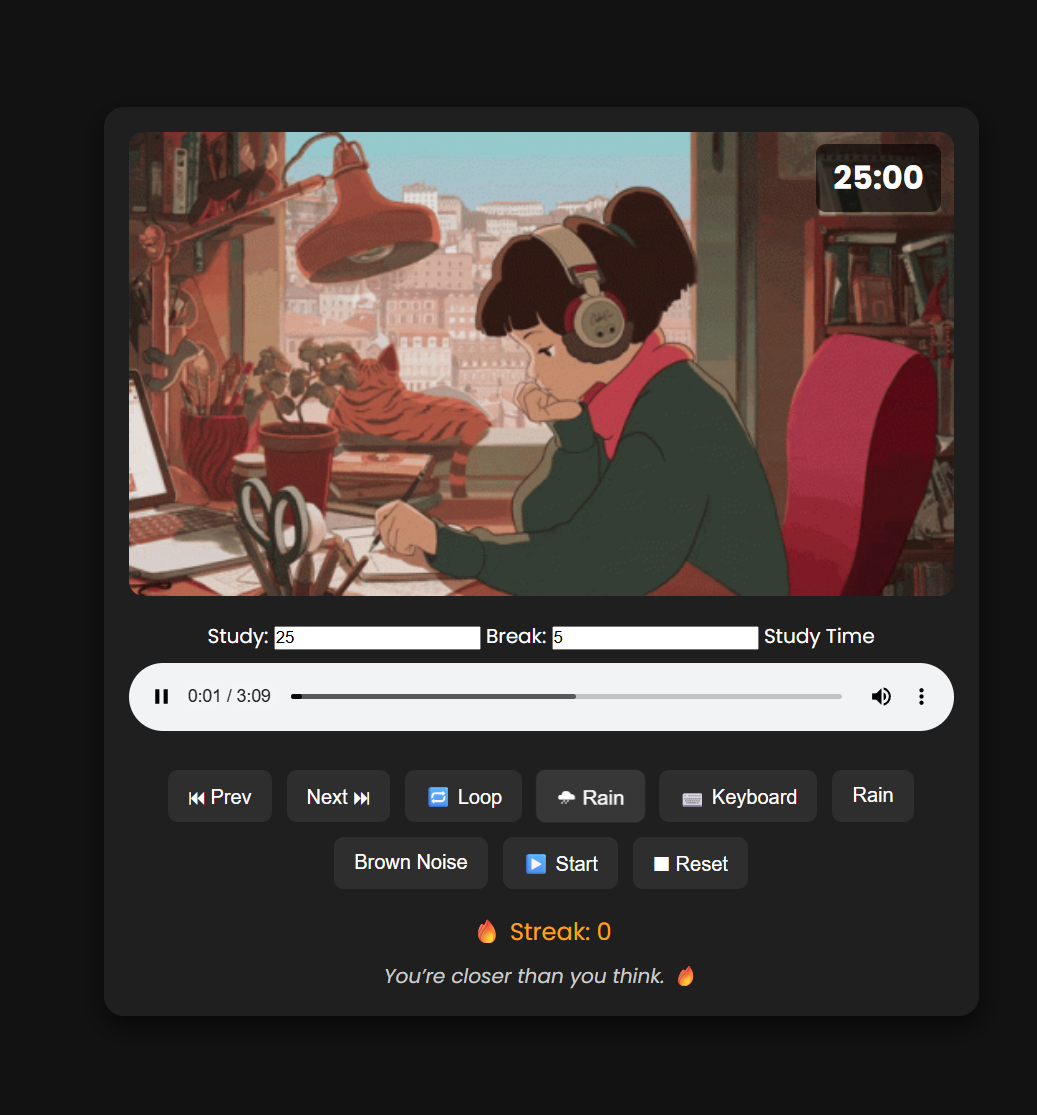Click the Study minutes input field
This screenshot has width=1037, height=1115.
(x=377, y=637)
